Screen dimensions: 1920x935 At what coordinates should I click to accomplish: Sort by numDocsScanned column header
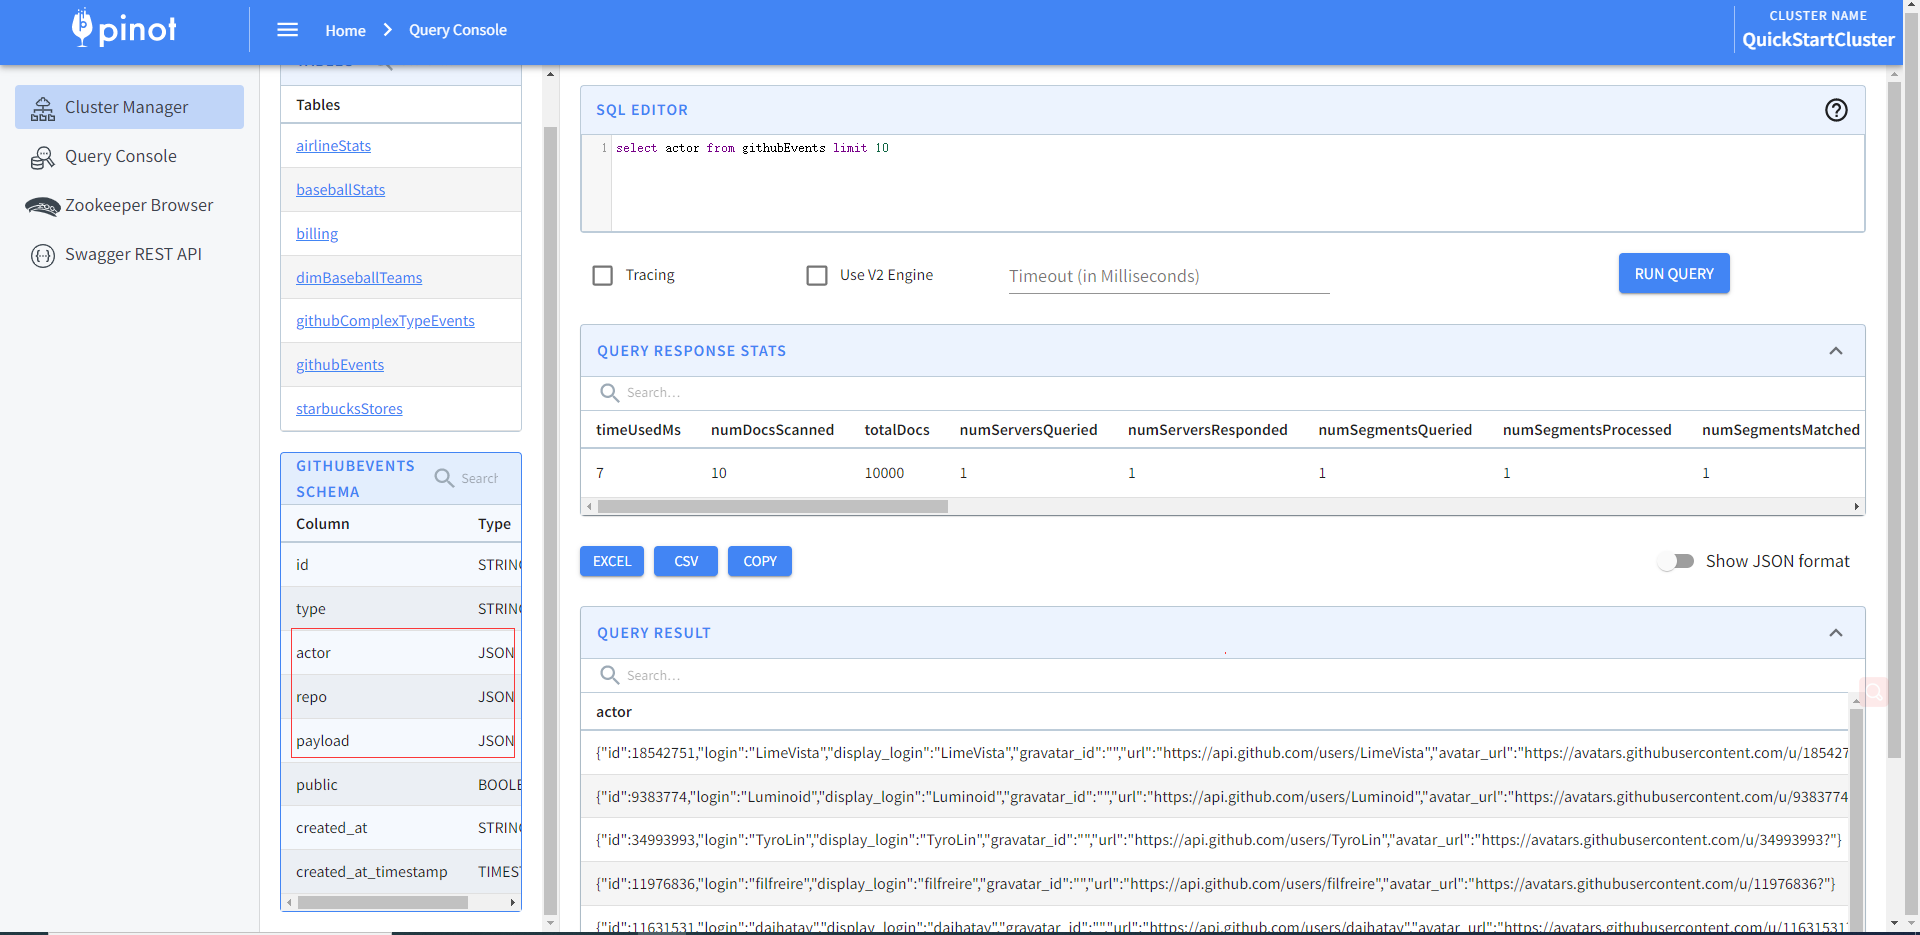(772, 430)
